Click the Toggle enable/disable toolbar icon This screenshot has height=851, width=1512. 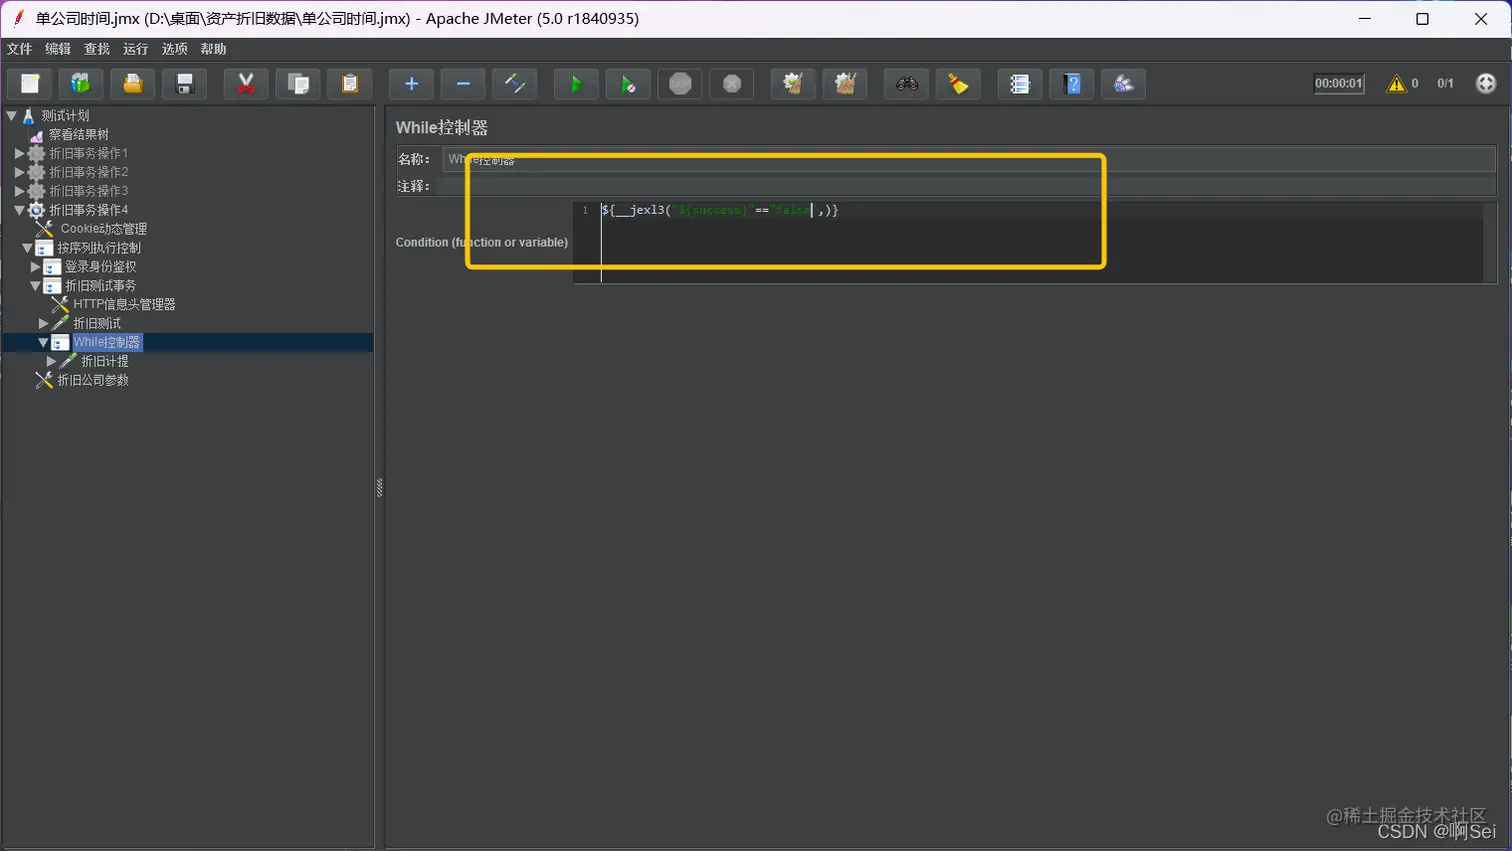pos(515,84)
